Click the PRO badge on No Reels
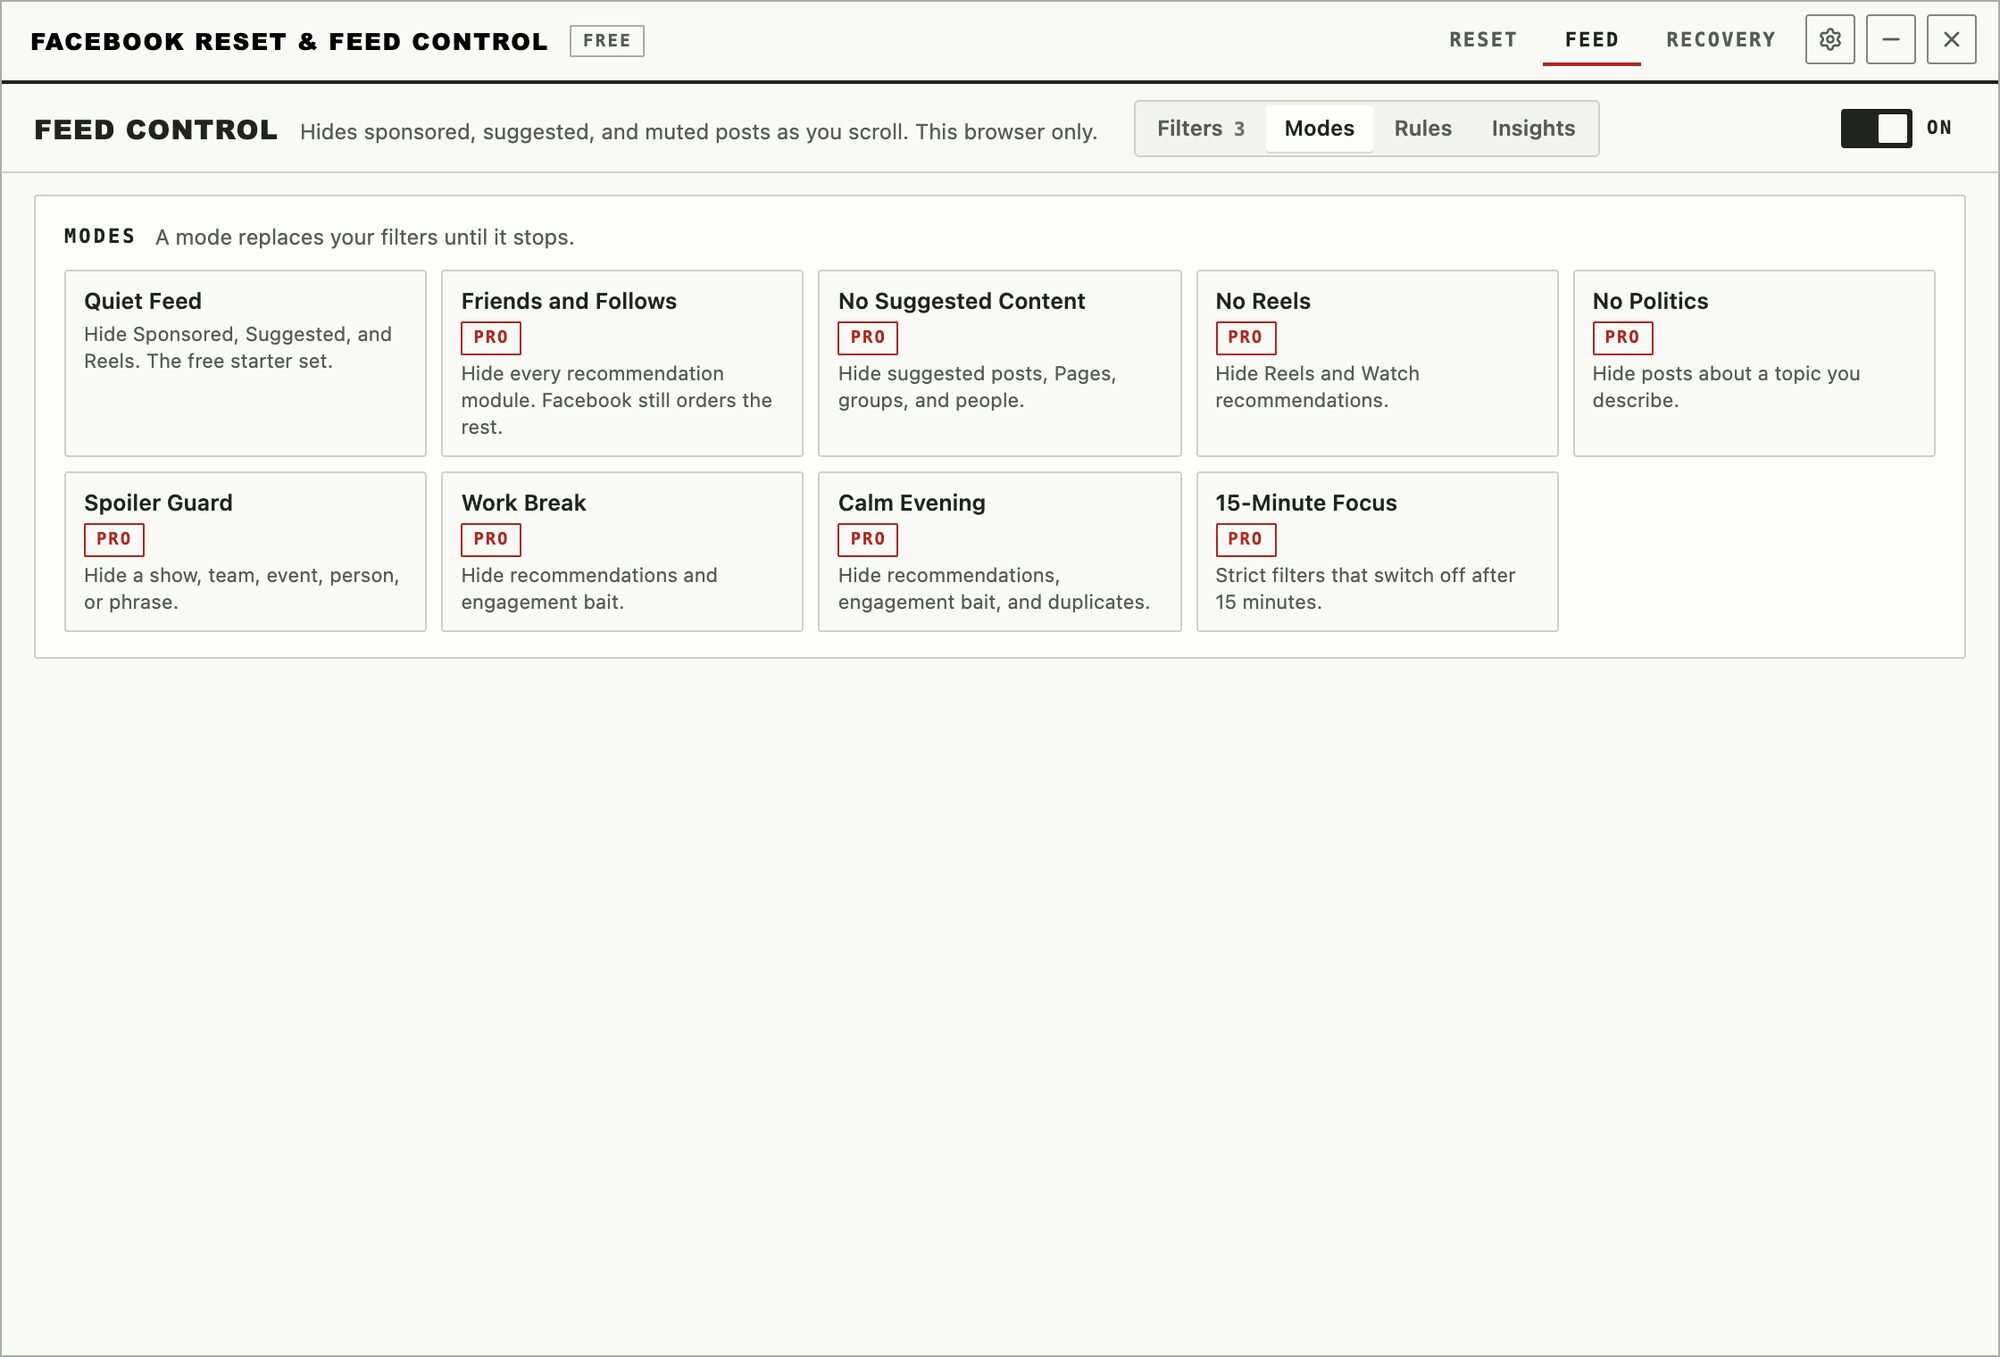Screen dimensions: 2000x1357 [x=1246, y=338]
